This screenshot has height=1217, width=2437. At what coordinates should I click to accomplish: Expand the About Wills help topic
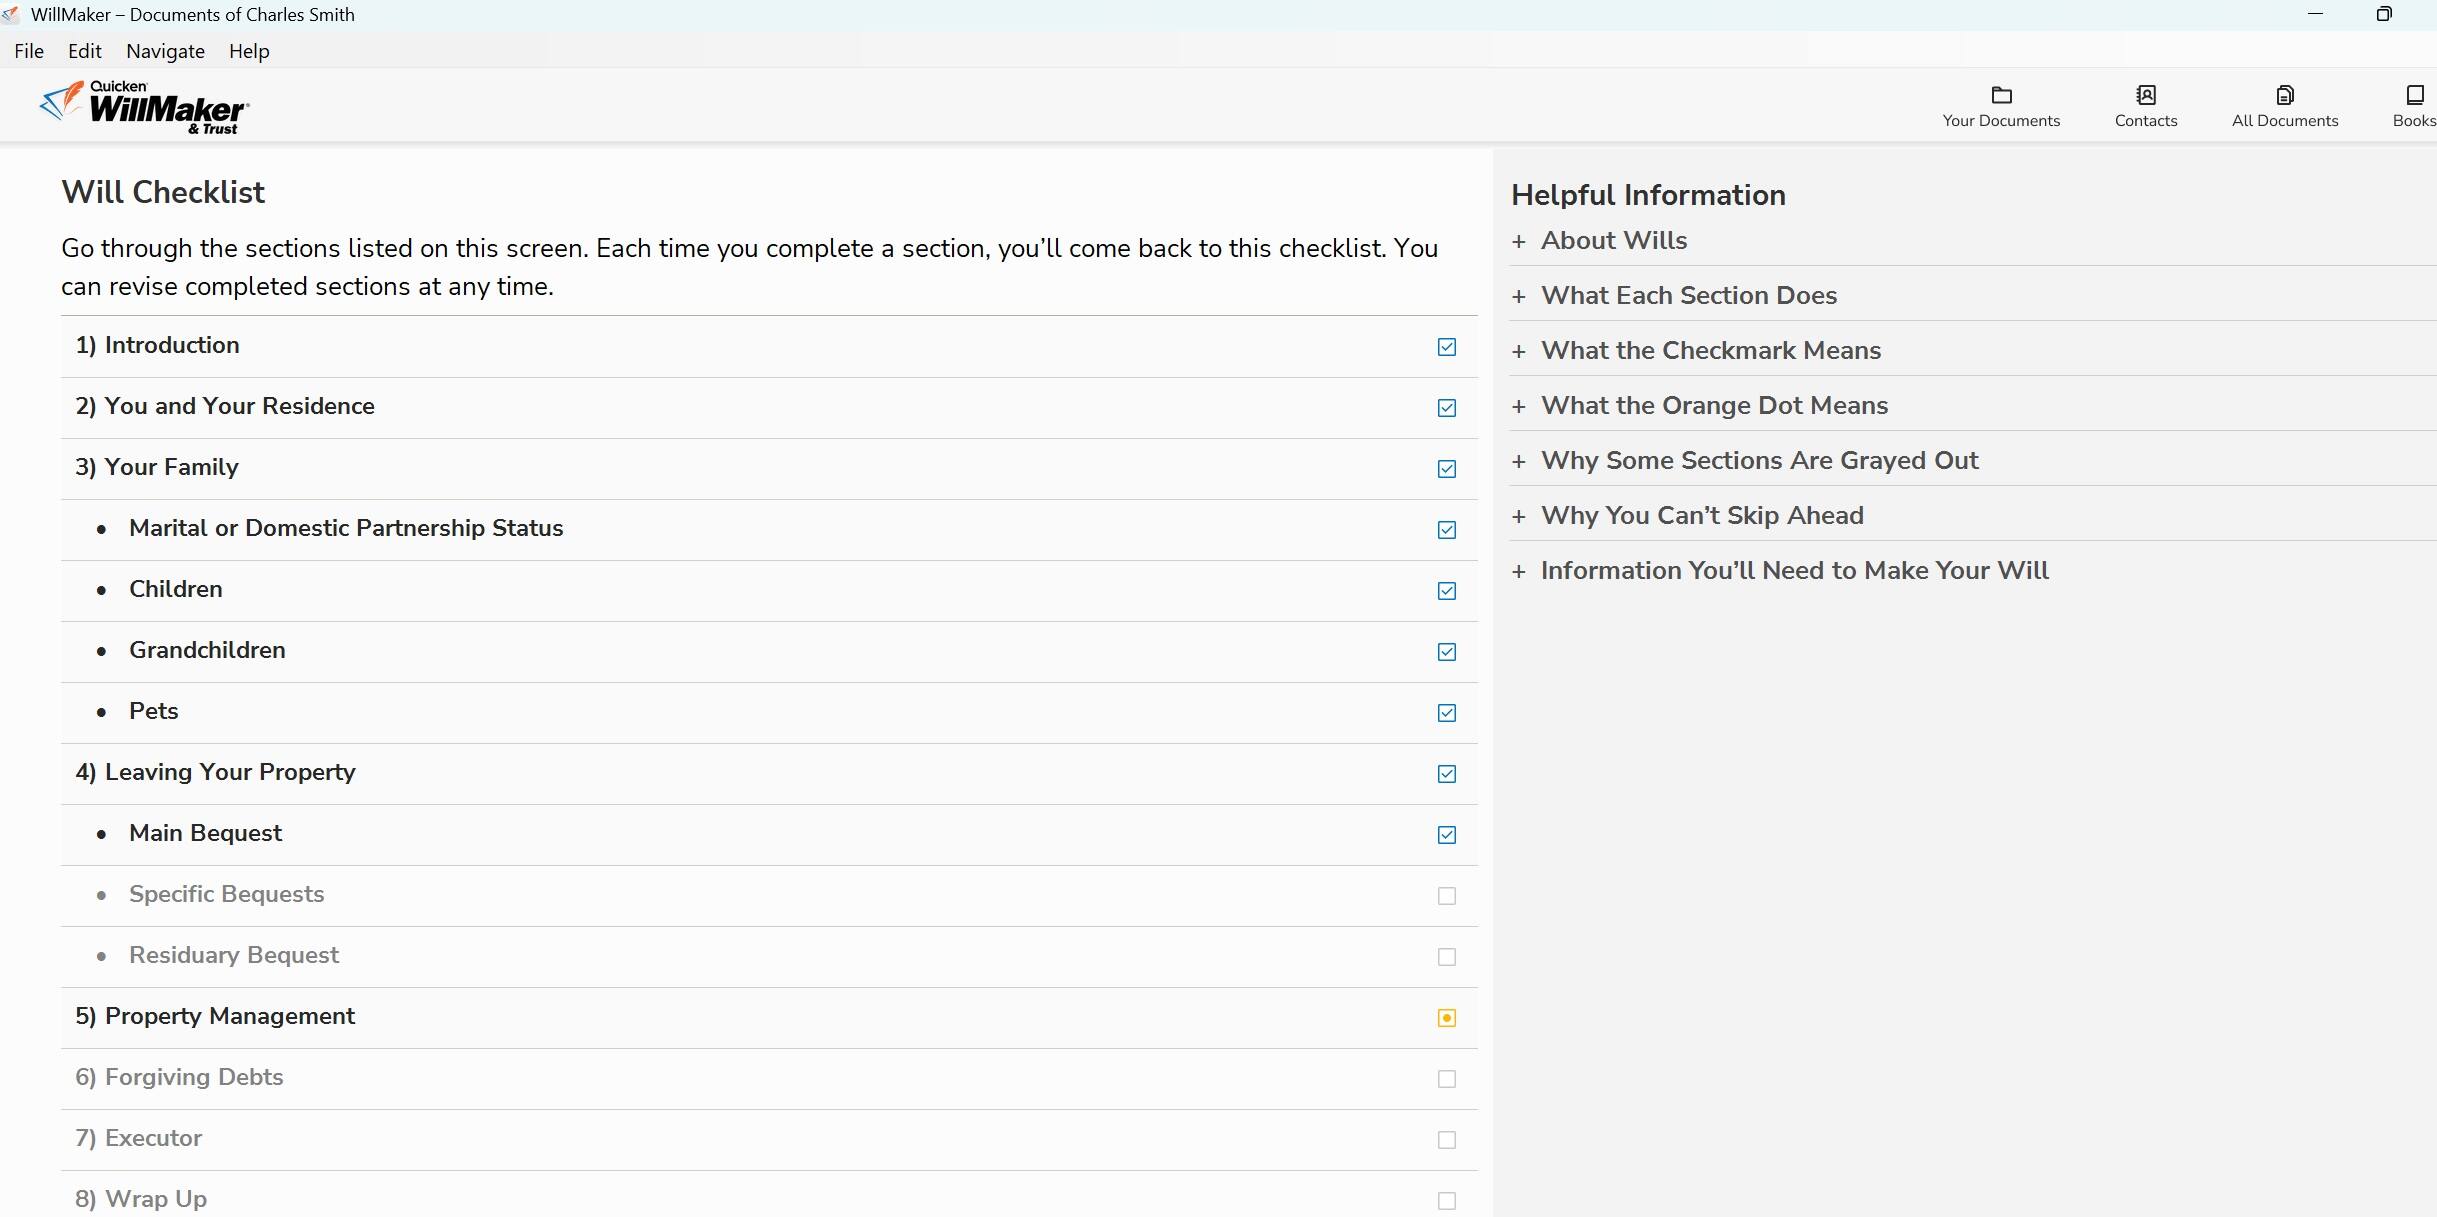click(1613, 241)
